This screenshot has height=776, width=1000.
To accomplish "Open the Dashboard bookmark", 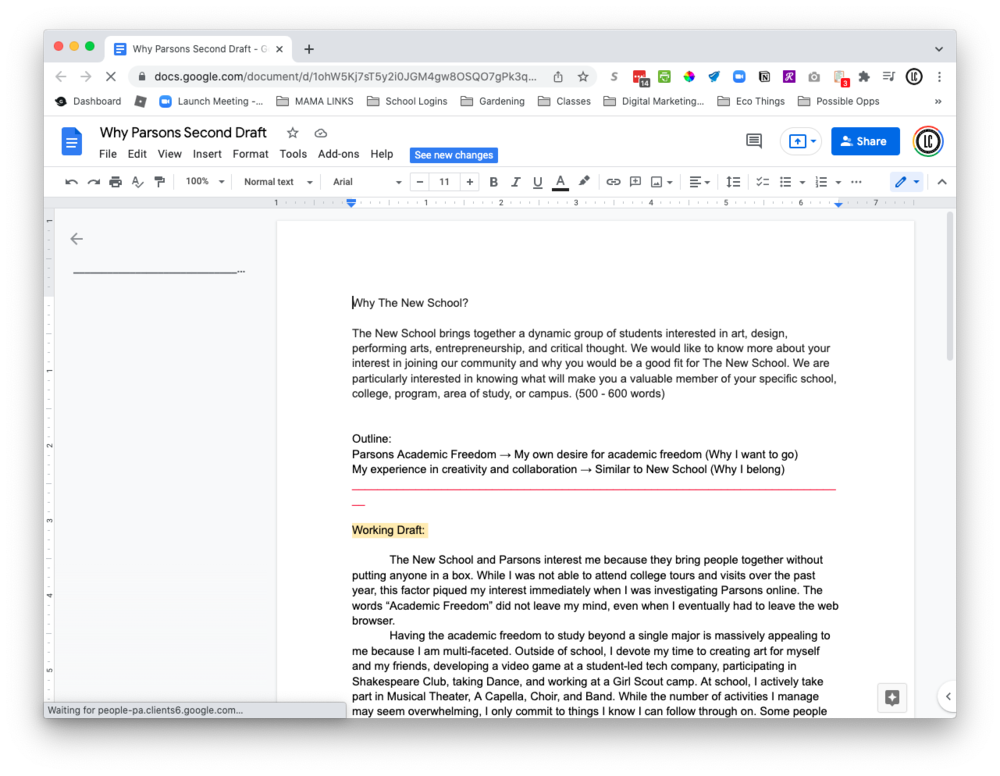I will 88,101.
